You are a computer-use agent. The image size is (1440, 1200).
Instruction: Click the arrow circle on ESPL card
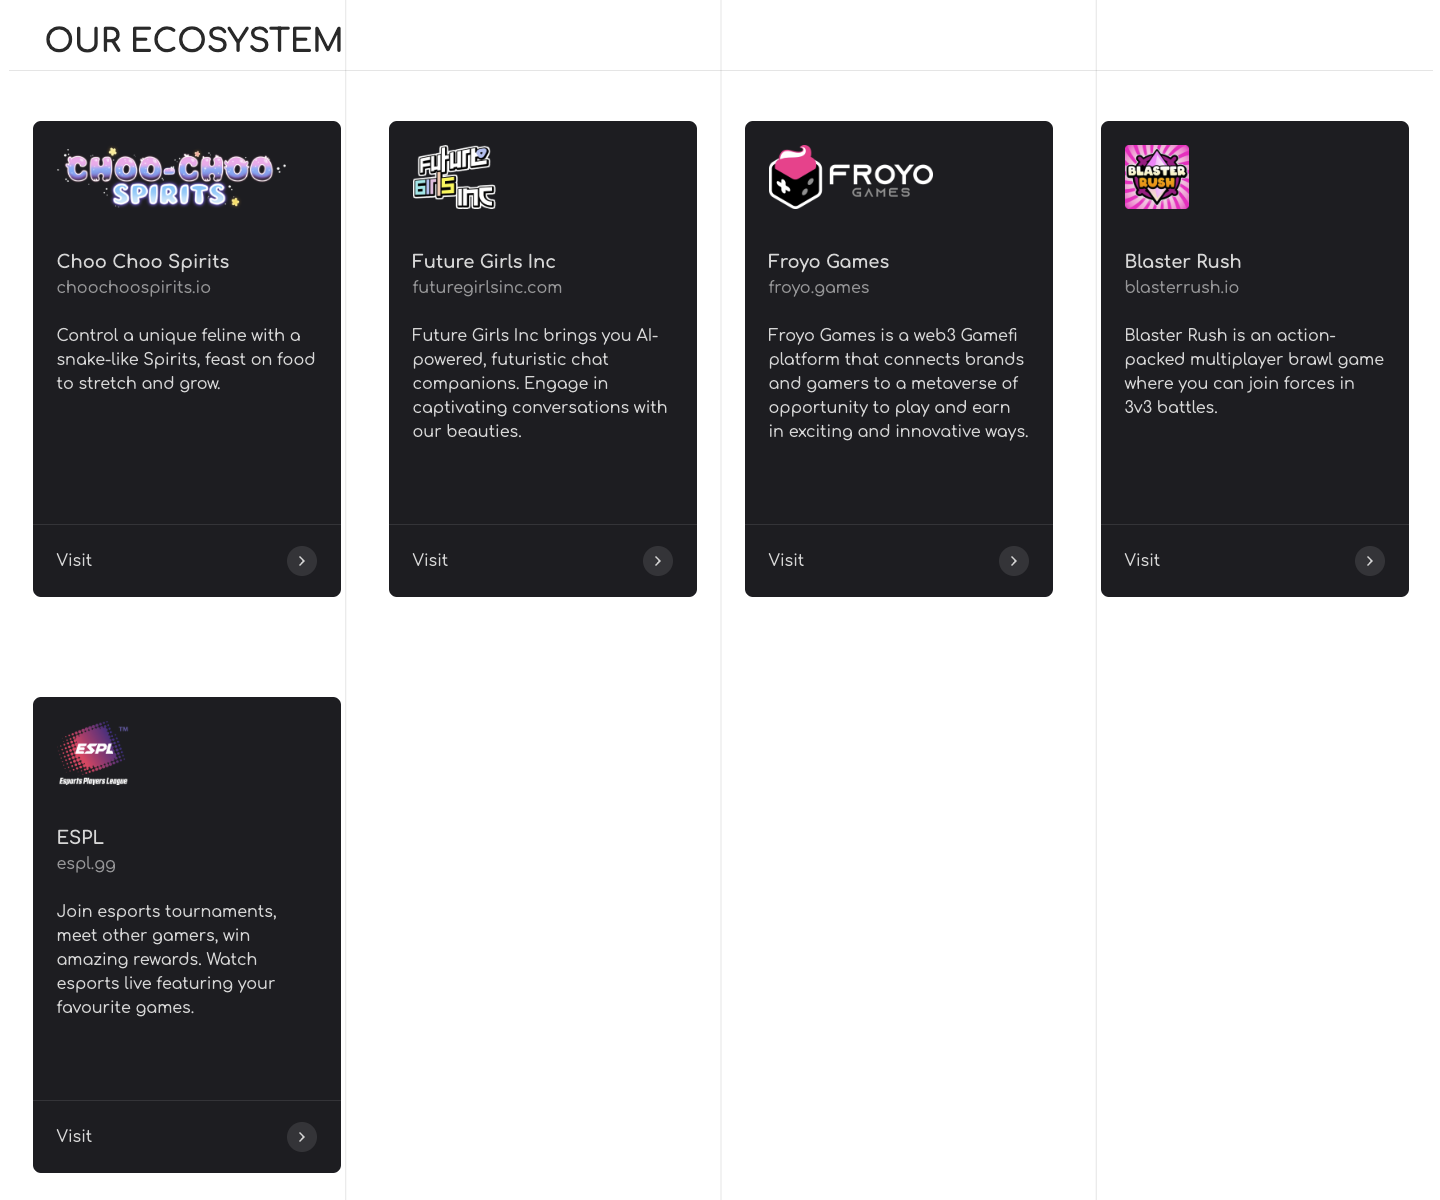point(302,1137)
